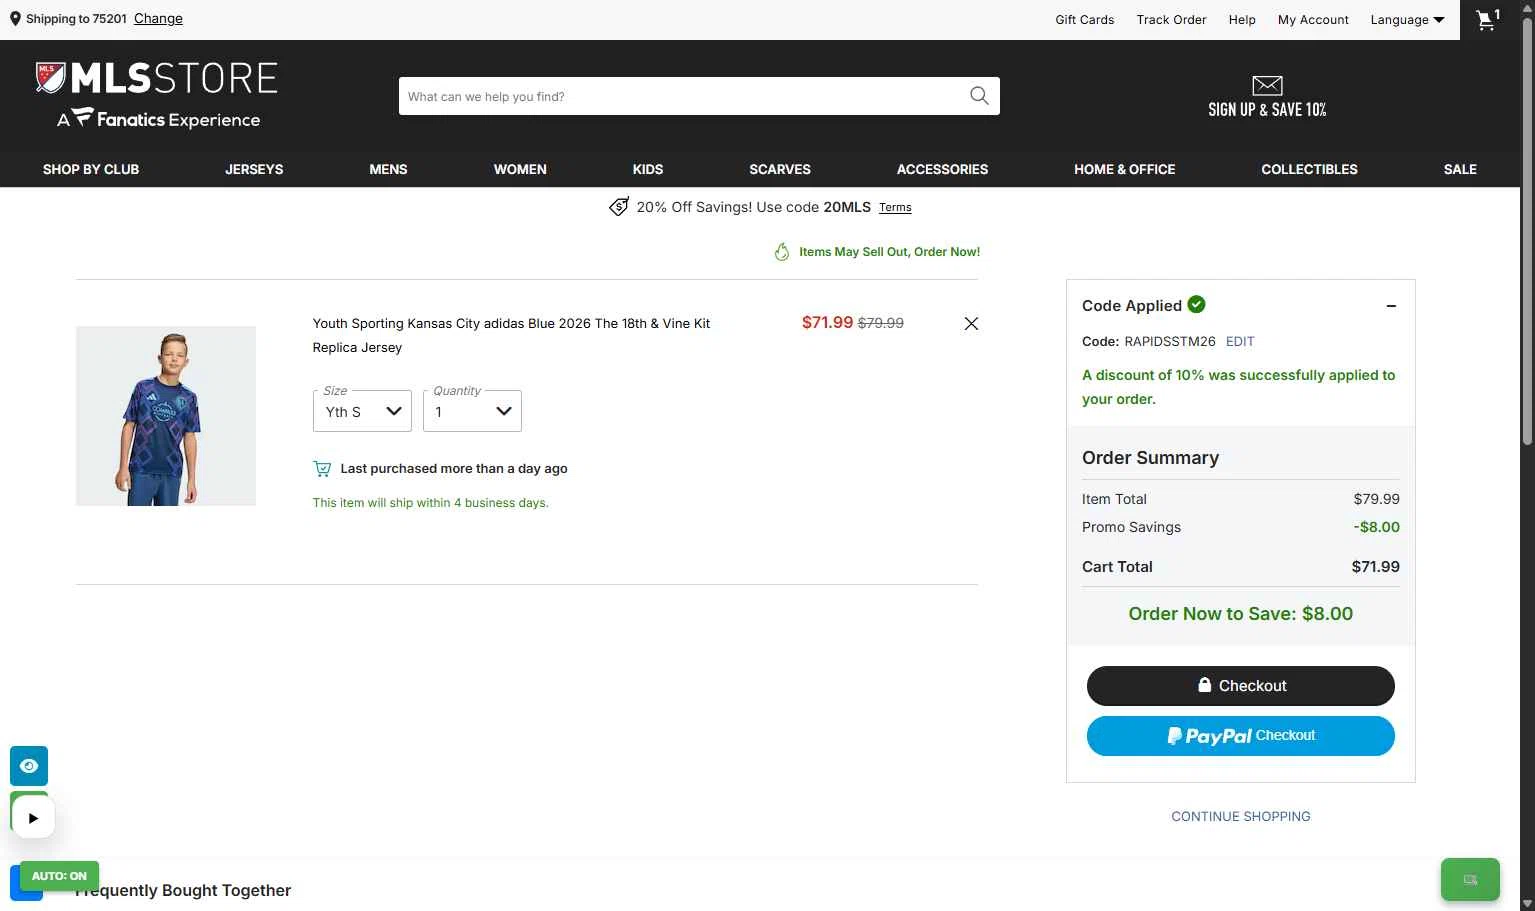Click the flame sell-out icon
Screen dimensions: 1535x911
click(x=782, y=252)
